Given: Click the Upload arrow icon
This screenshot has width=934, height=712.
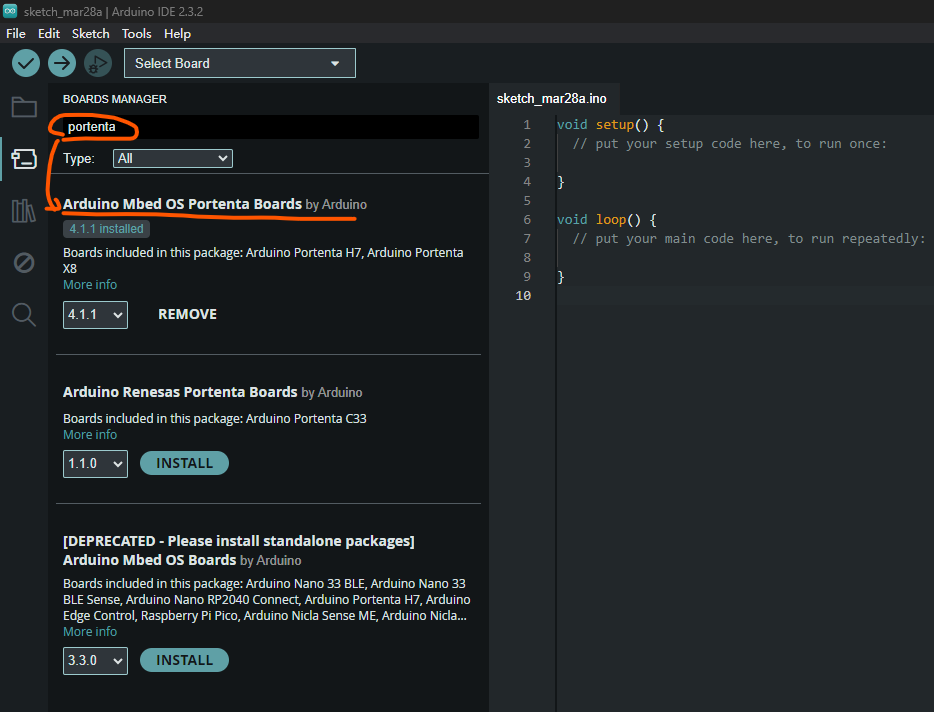Looking at the screenshot, I should tap(62, 63).
